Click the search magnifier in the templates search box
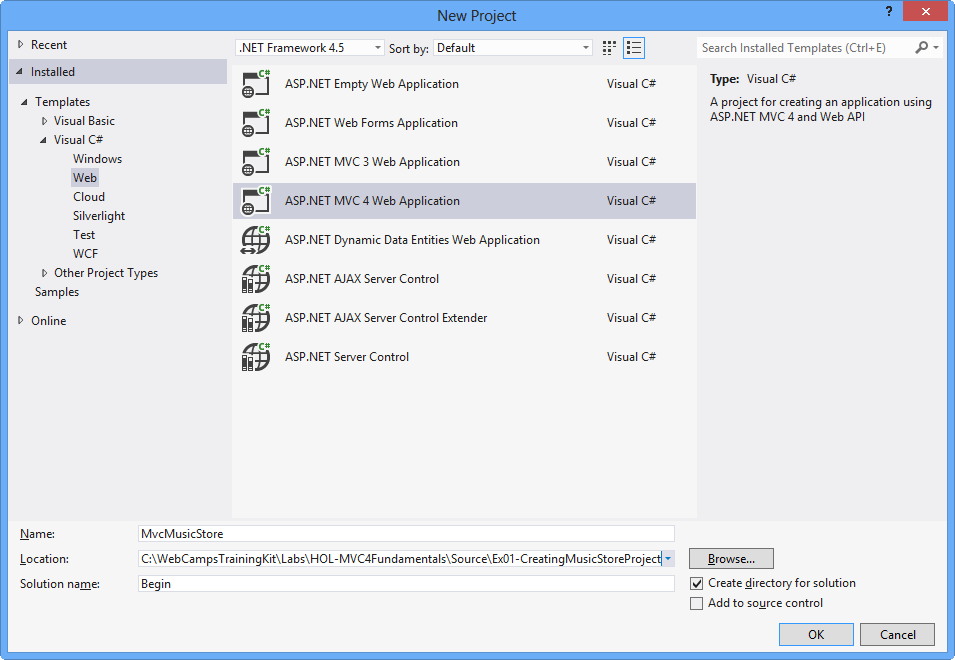Image resolution: width=955 pixels, height=660 pixels. click(921, 47)
